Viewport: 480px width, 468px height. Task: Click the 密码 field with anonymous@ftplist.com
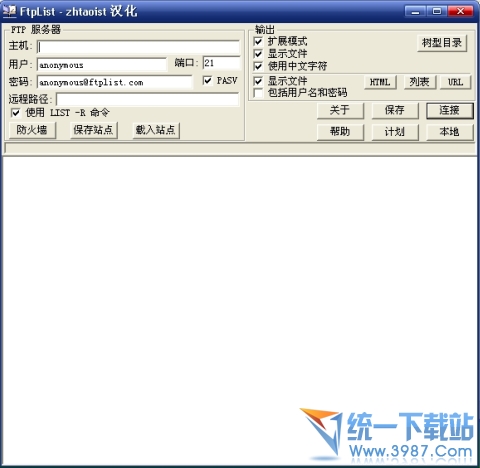pyautogui.click(x=115, y=82)
